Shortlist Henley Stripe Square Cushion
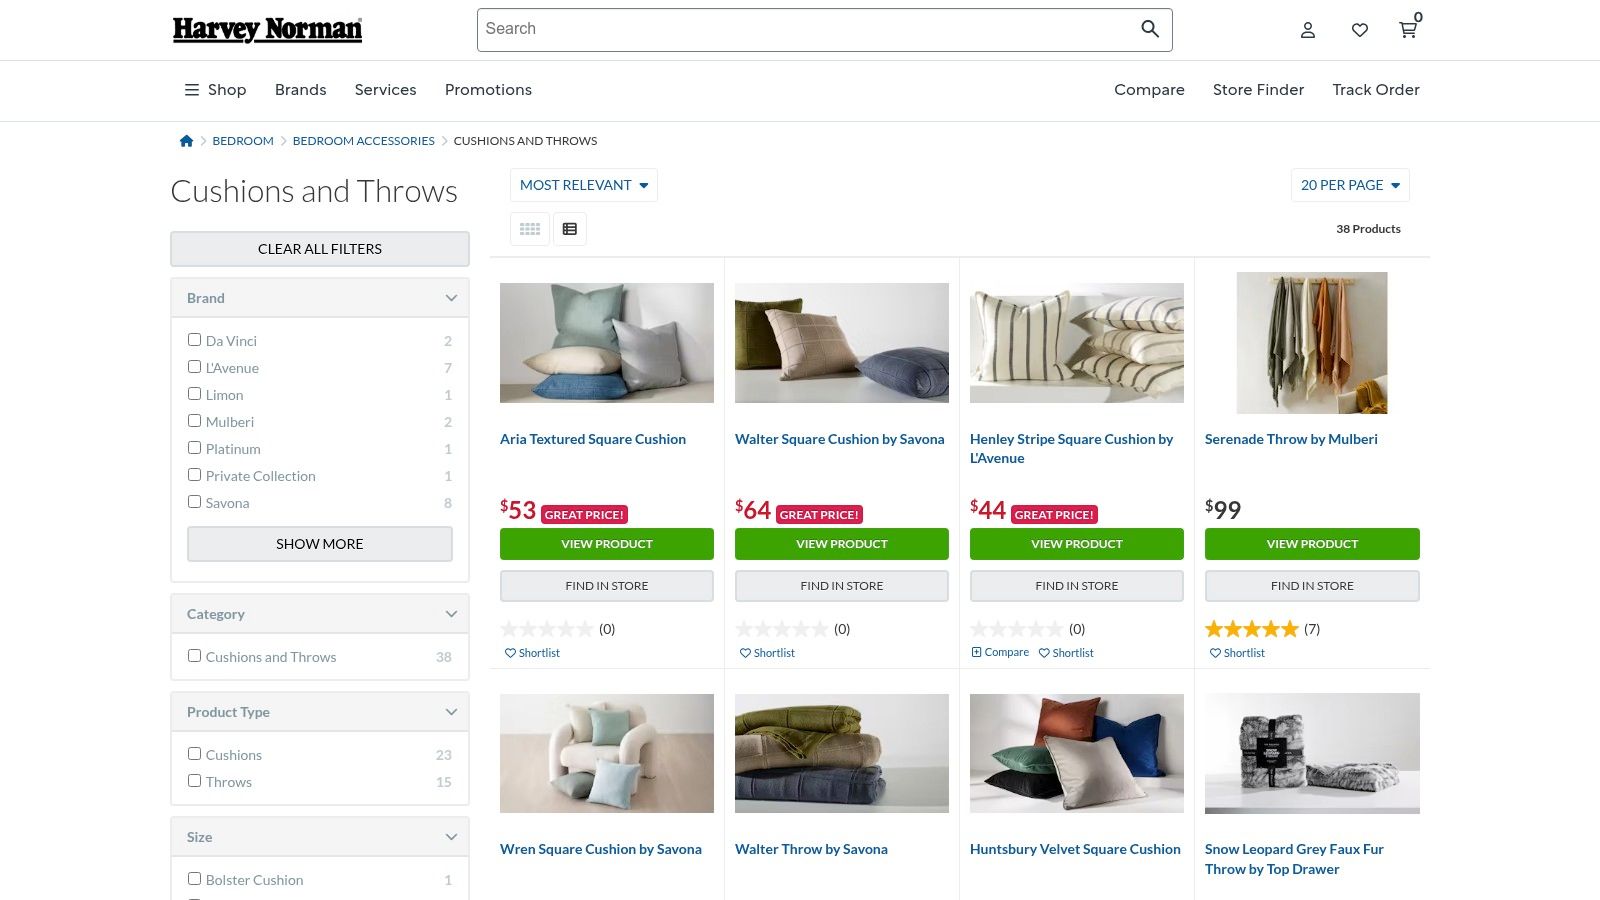The height and width of the screenshot is (900, 1600). (1066, 653)
